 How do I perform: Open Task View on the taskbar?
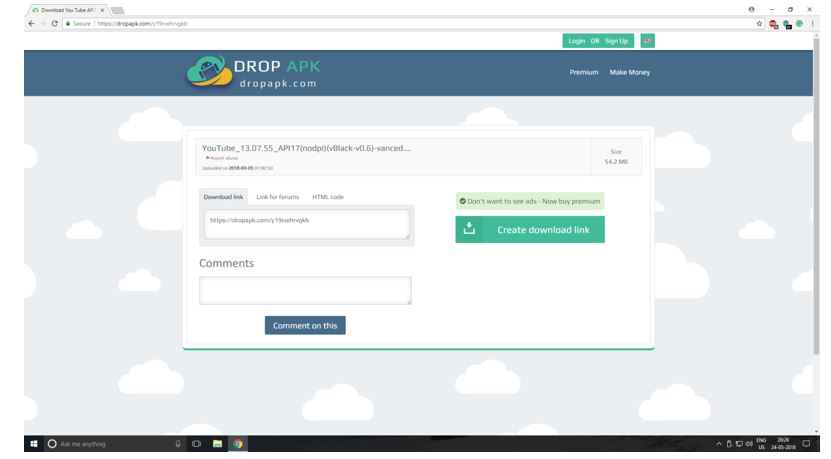tap(197, 444)
